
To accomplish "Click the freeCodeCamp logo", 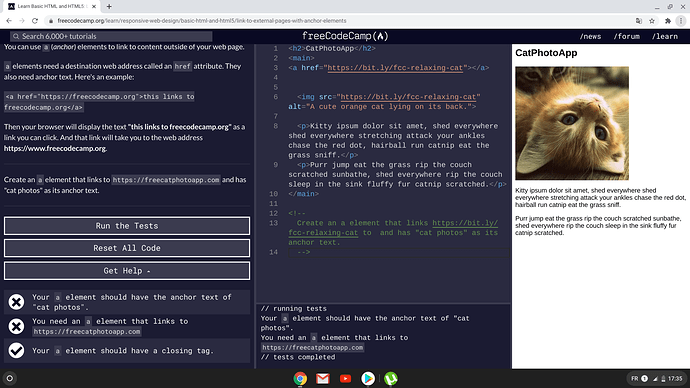I will (345, 36).
